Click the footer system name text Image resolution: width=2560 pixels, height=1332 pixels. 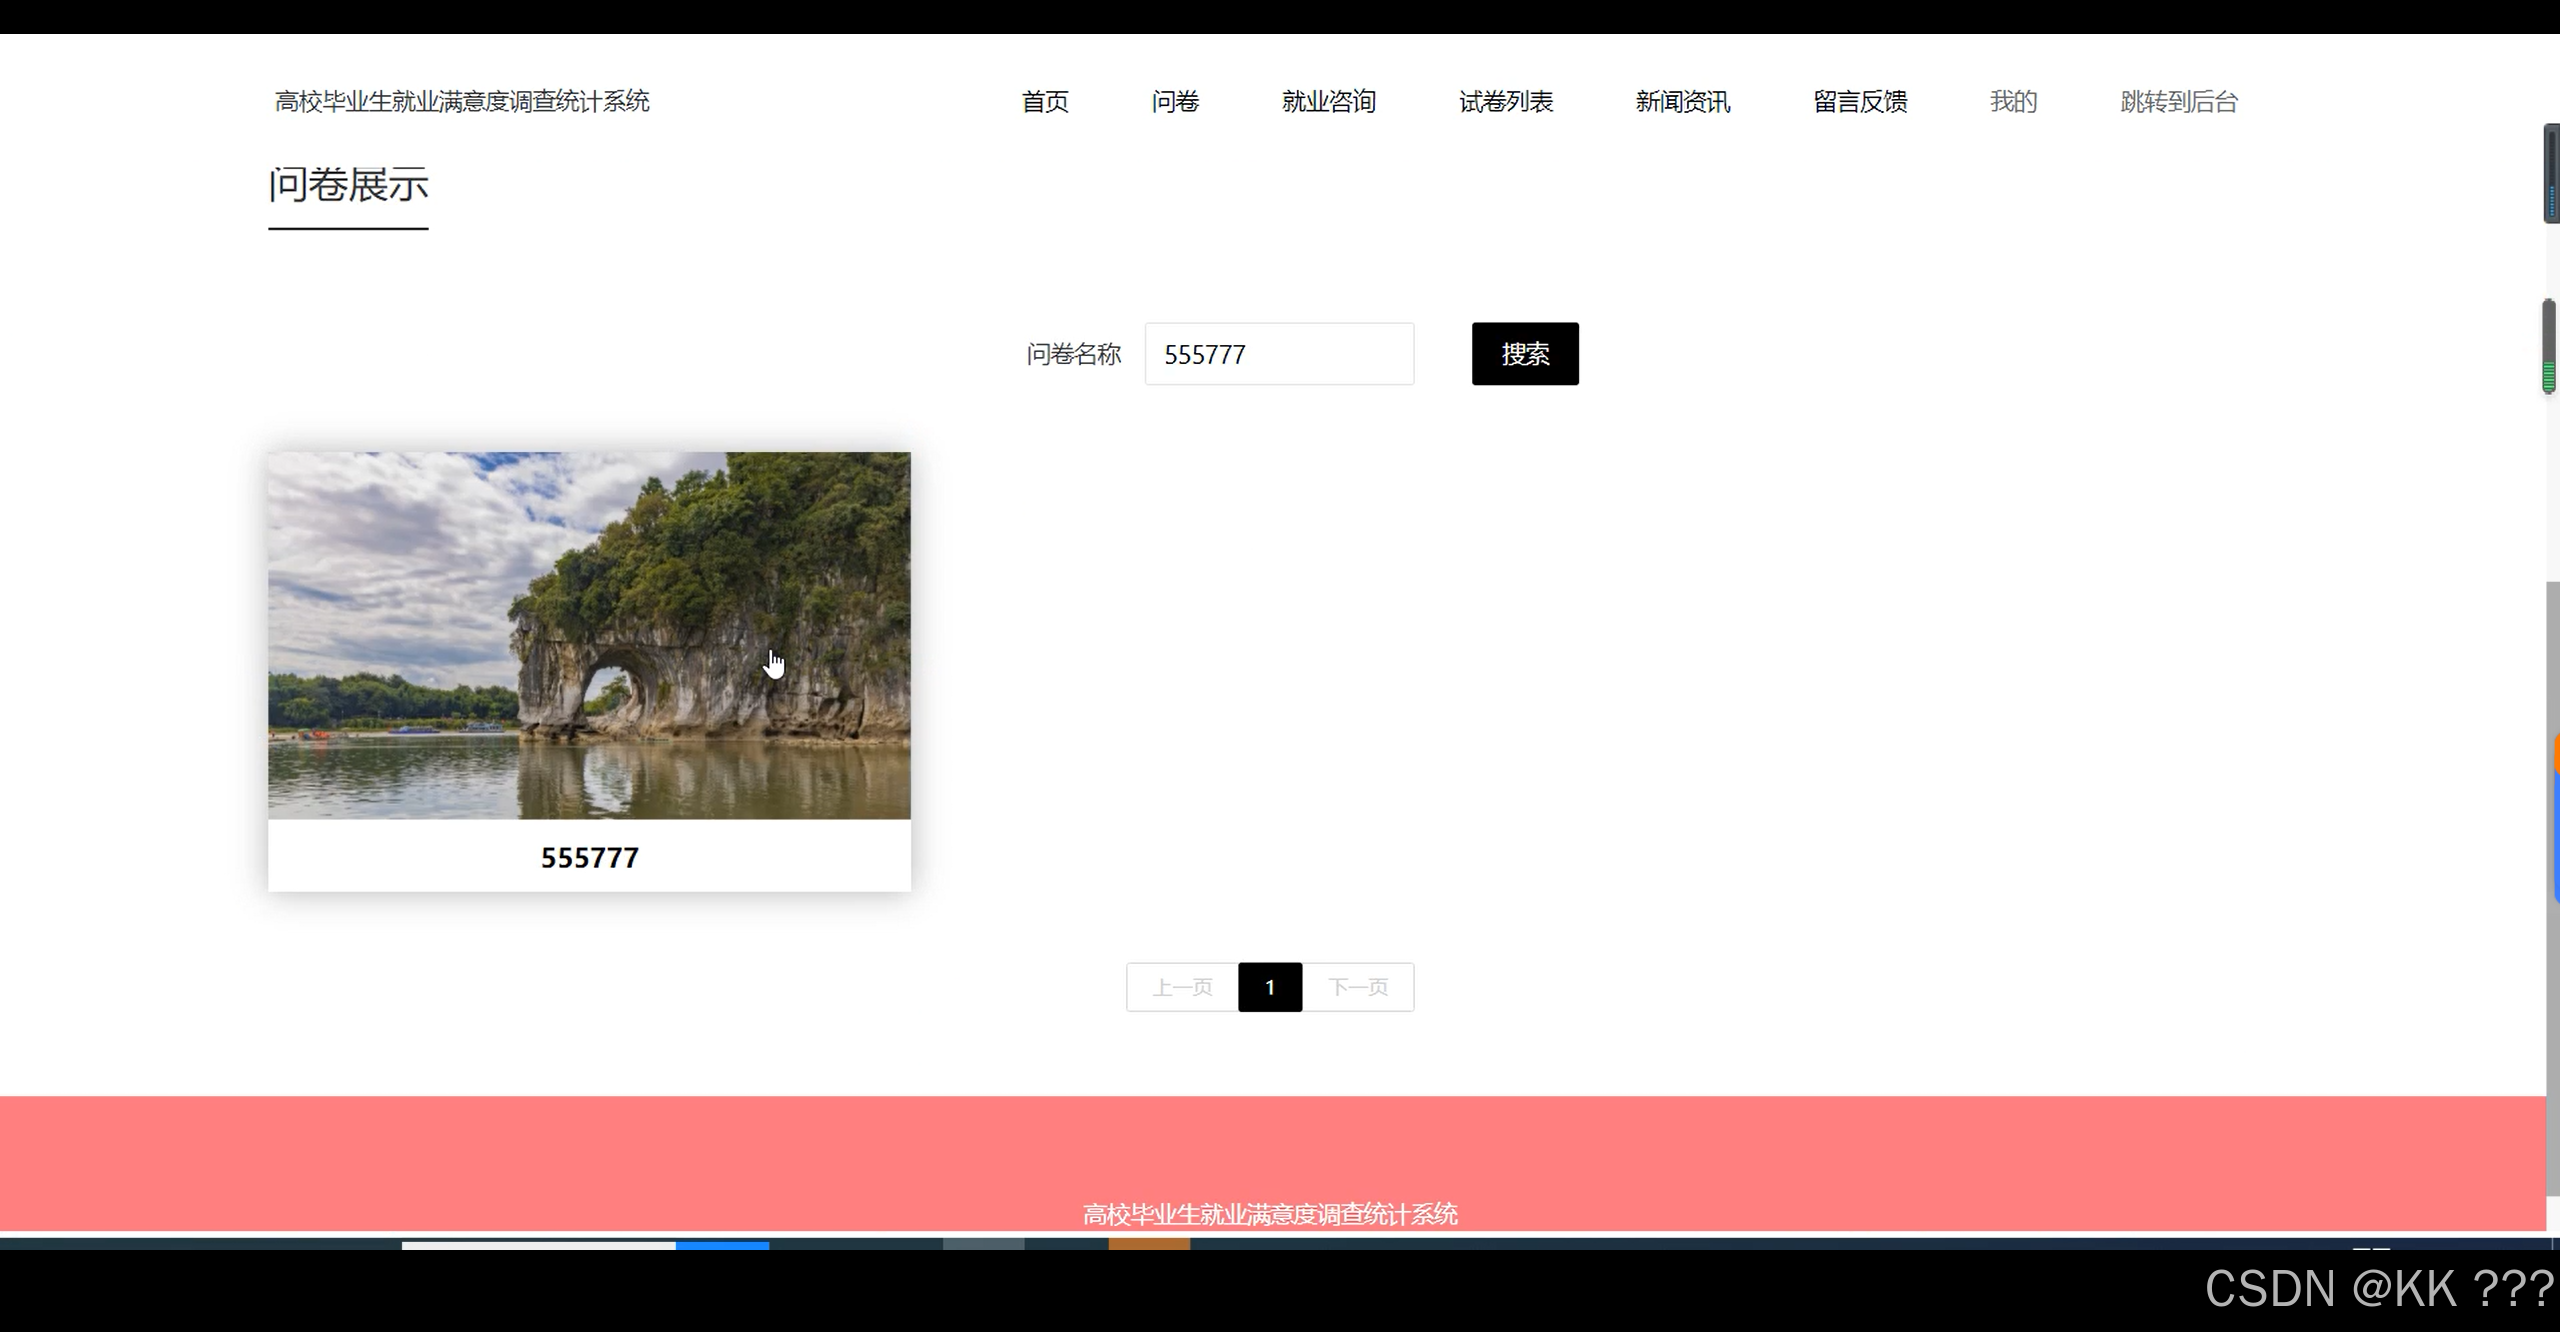(1270, 1214)
